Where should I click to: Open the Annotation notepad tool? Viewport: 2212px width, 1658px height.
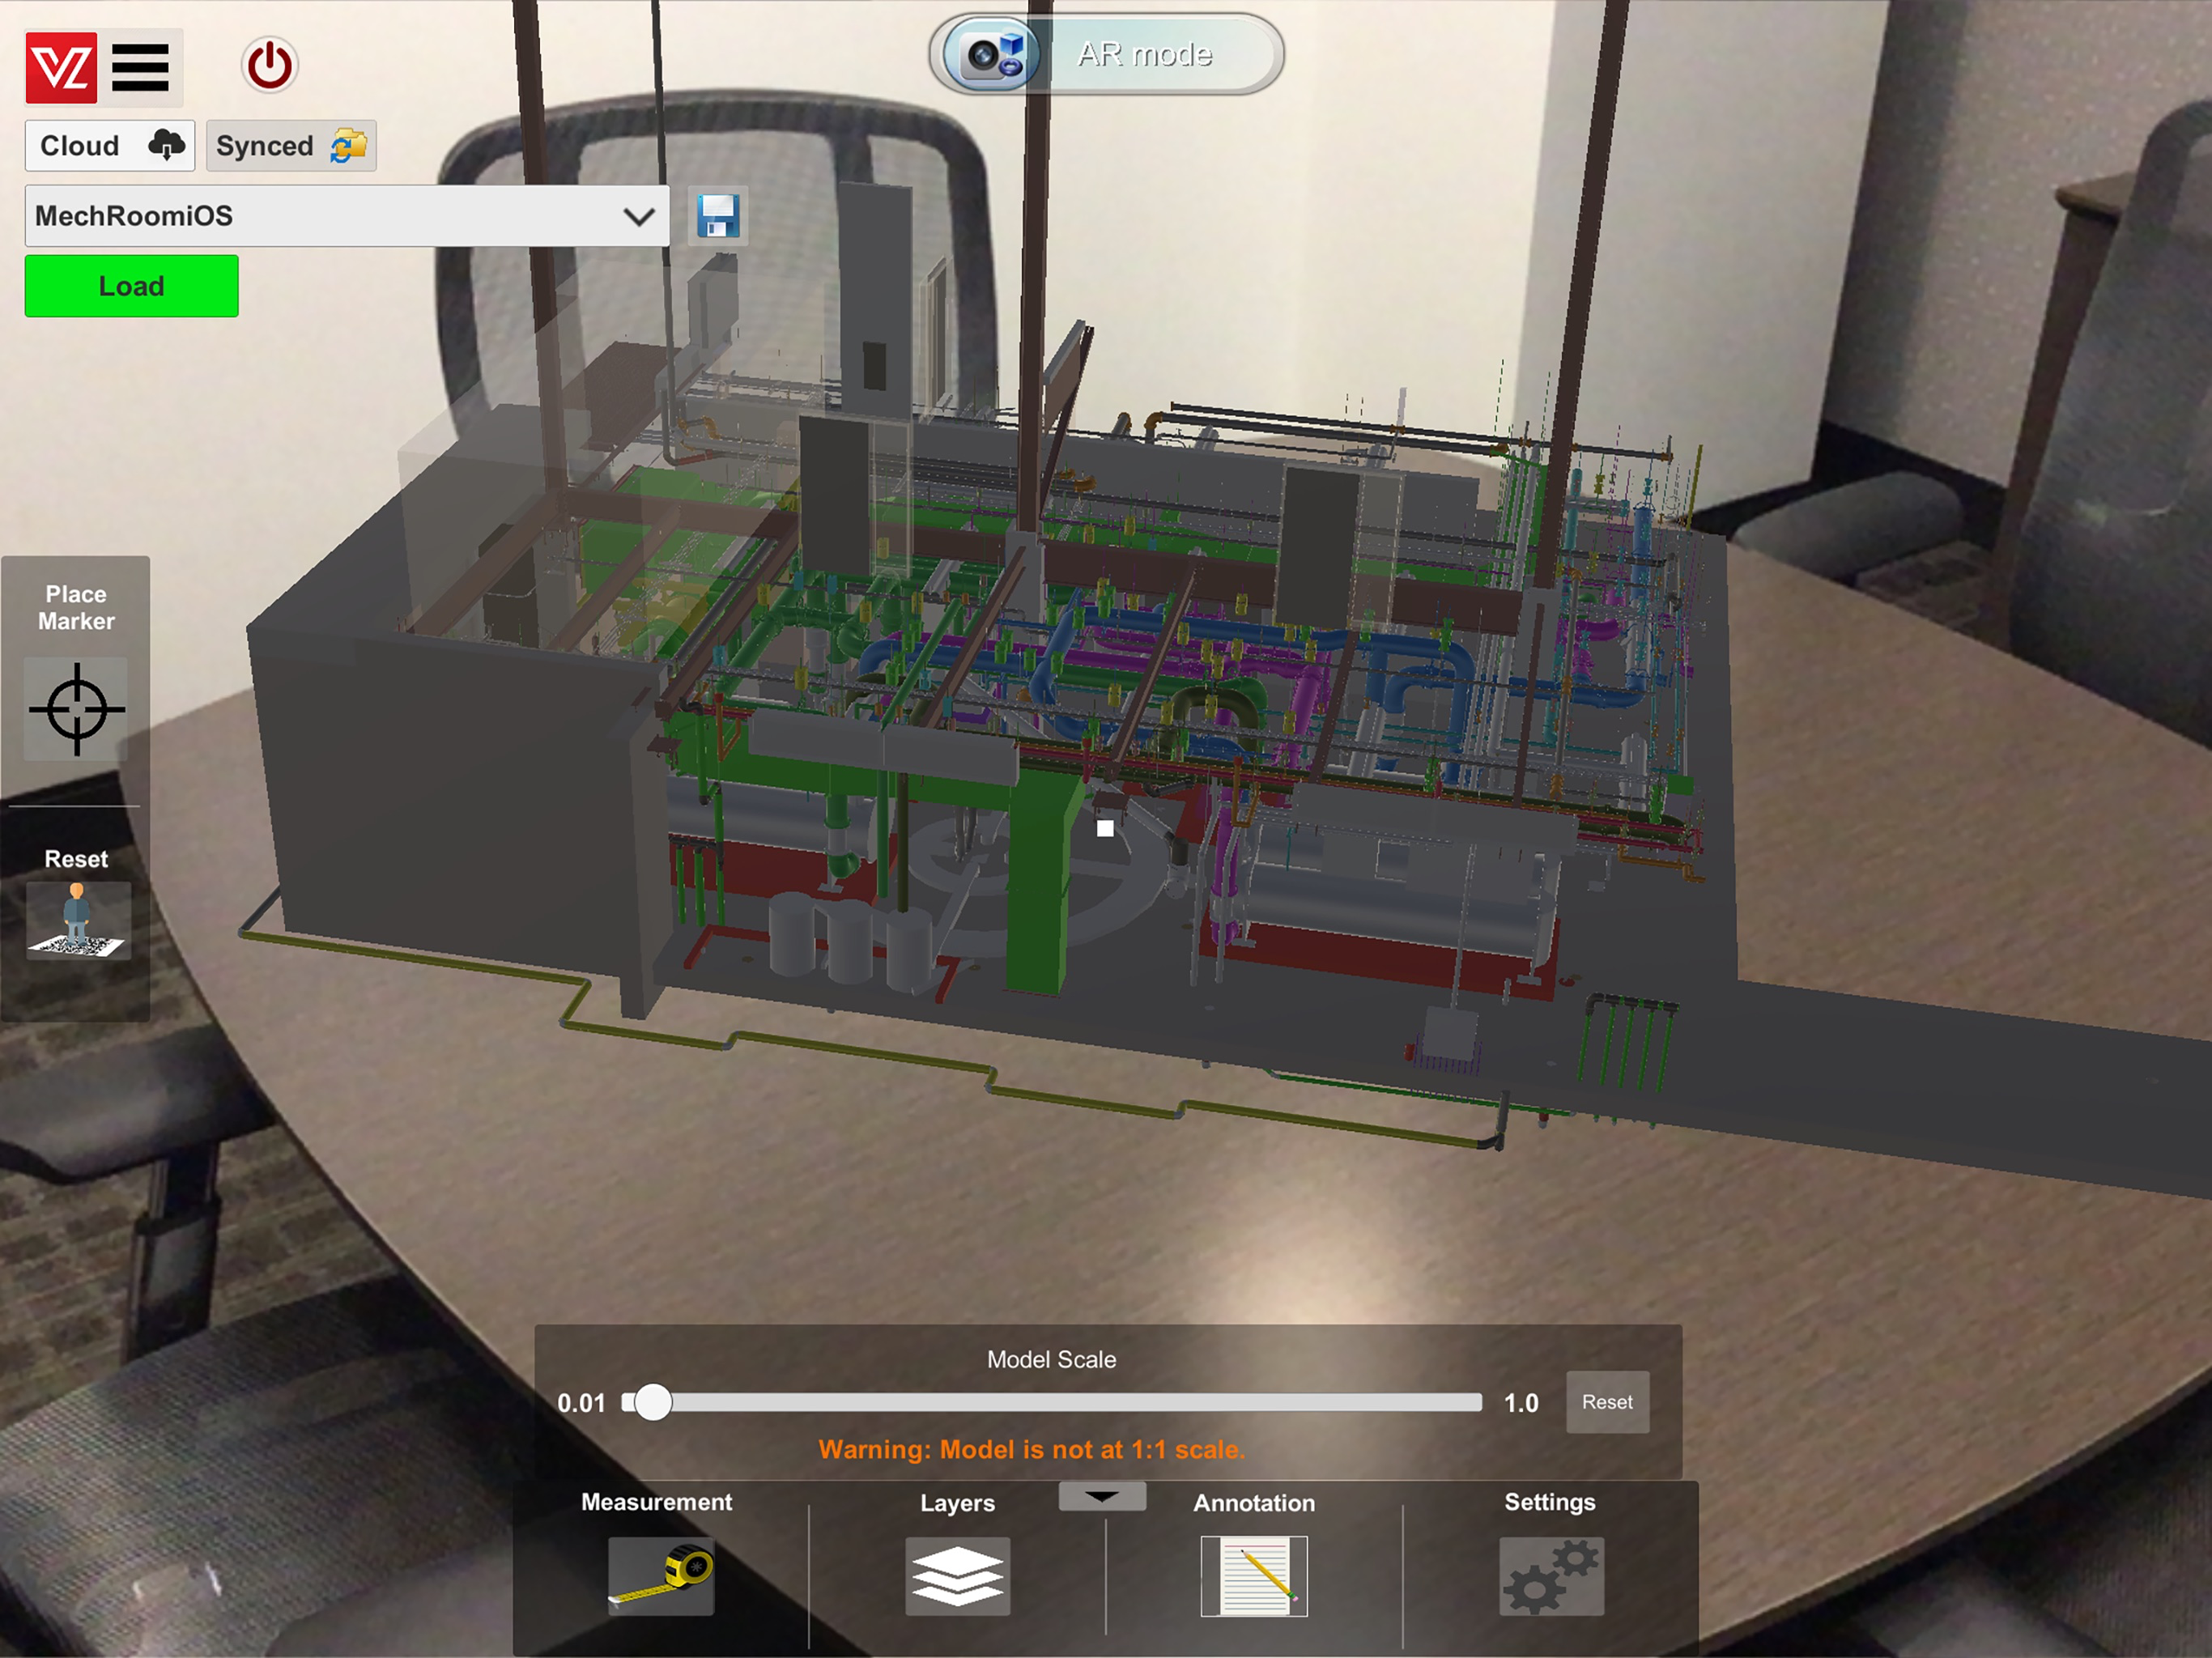click(1254, 1575)
